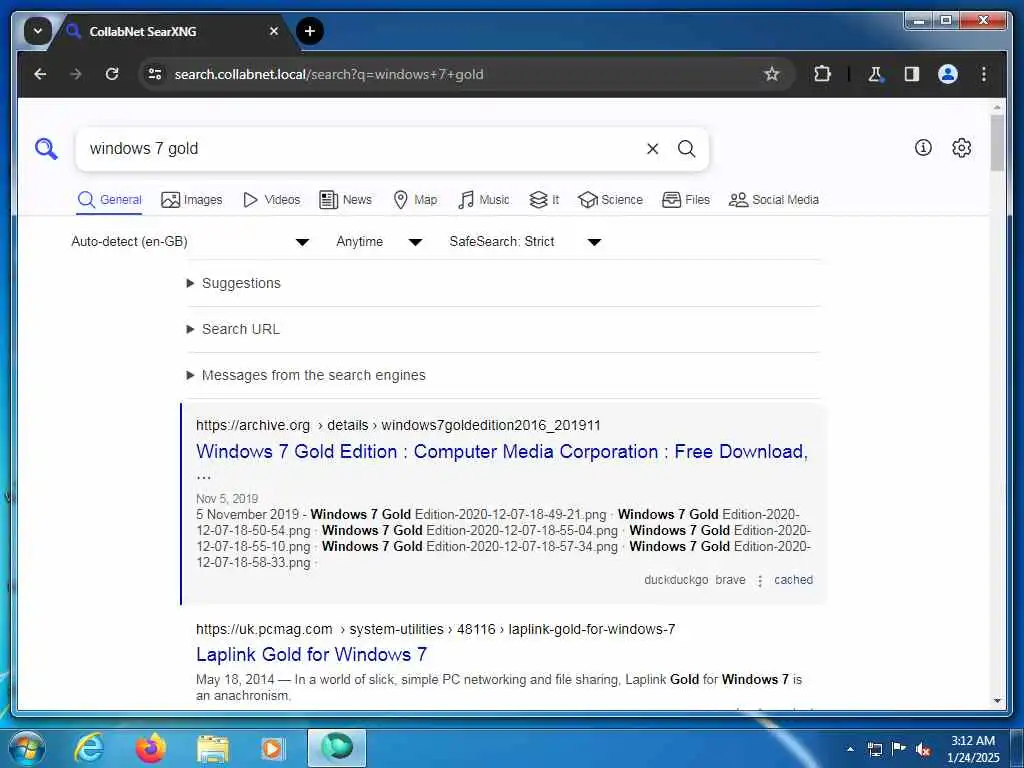Click the browser forward arrow

point(76,74)
